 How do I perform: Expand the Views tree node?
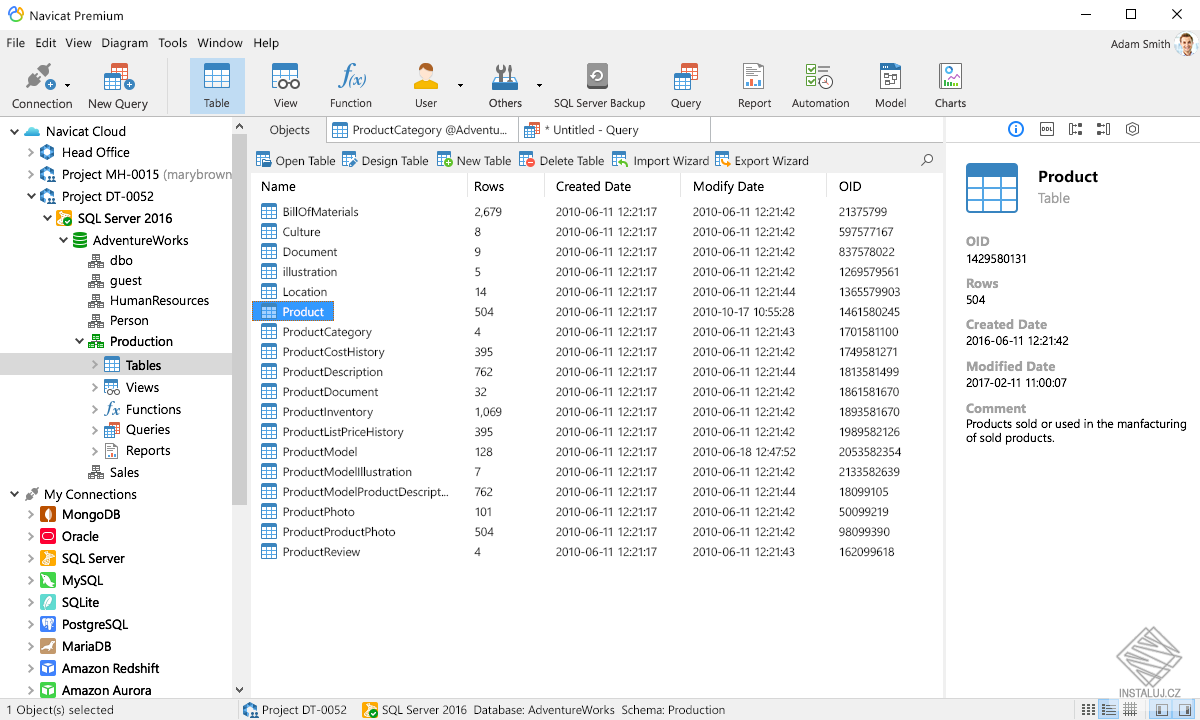click(95, 387)
